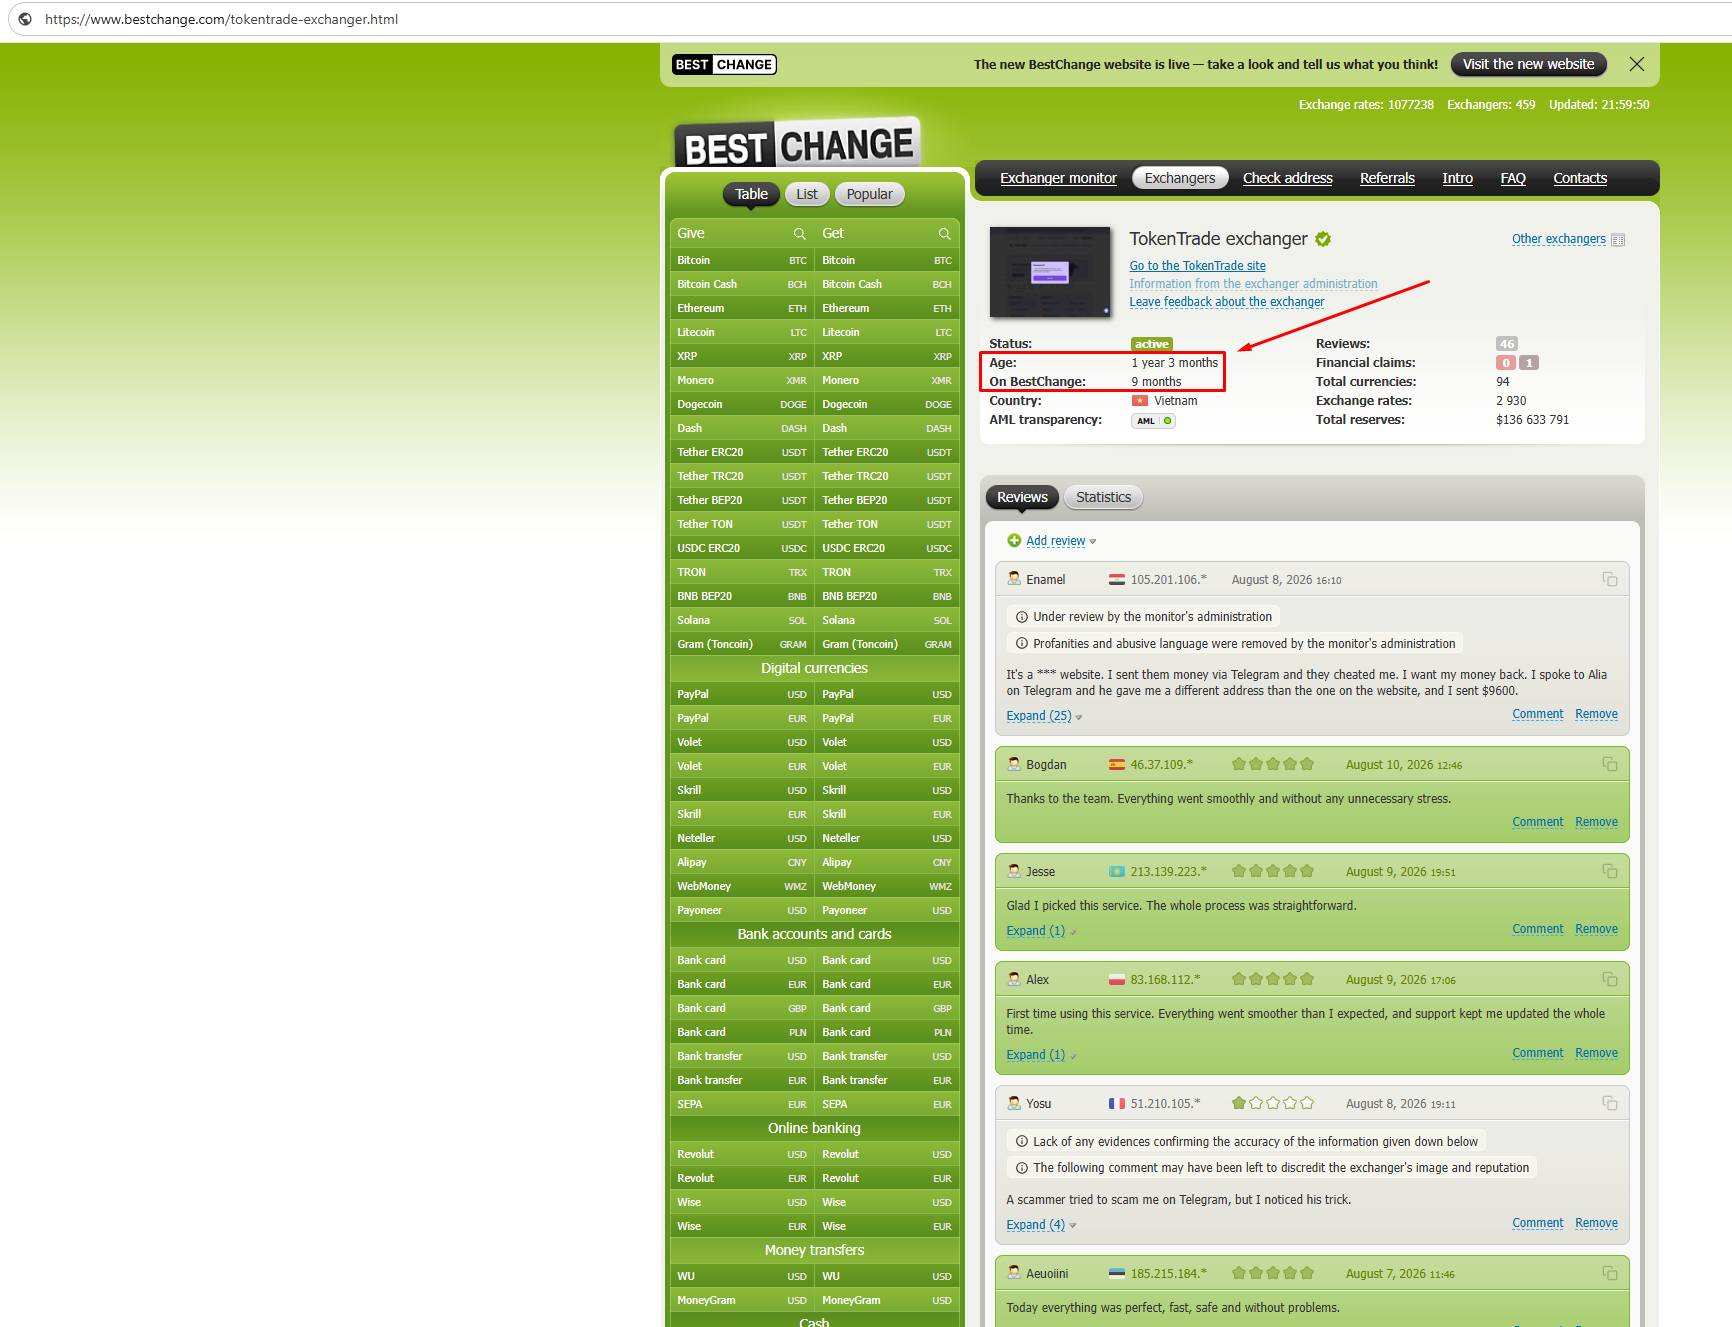Open the Statistics tab
The width and height of the screenshot is (1732, 1327).
1103,497
